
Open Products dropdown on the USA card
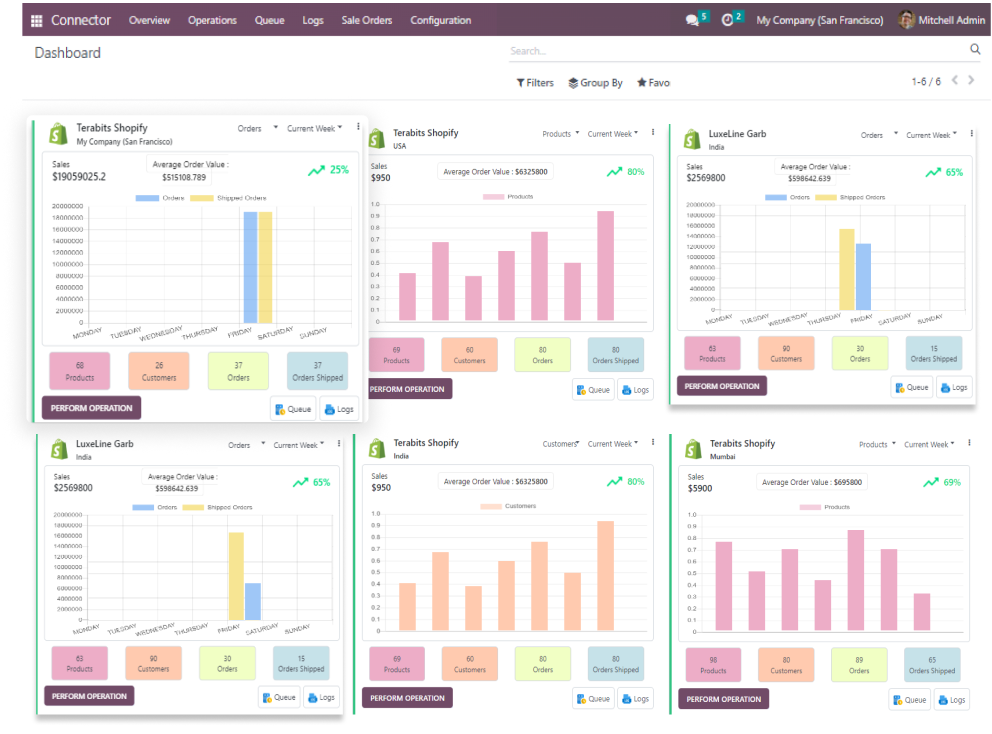coord(561,134)
